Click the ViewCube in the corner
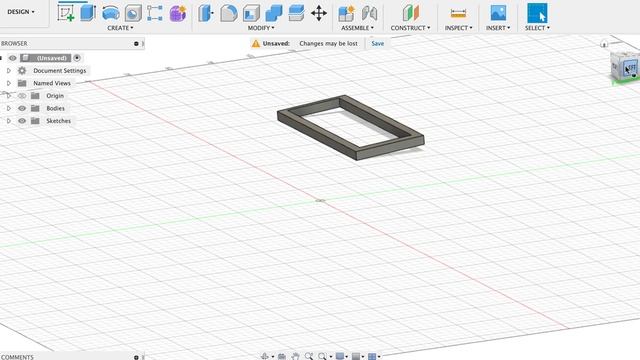Screen dimensions: 640x360 625,67
